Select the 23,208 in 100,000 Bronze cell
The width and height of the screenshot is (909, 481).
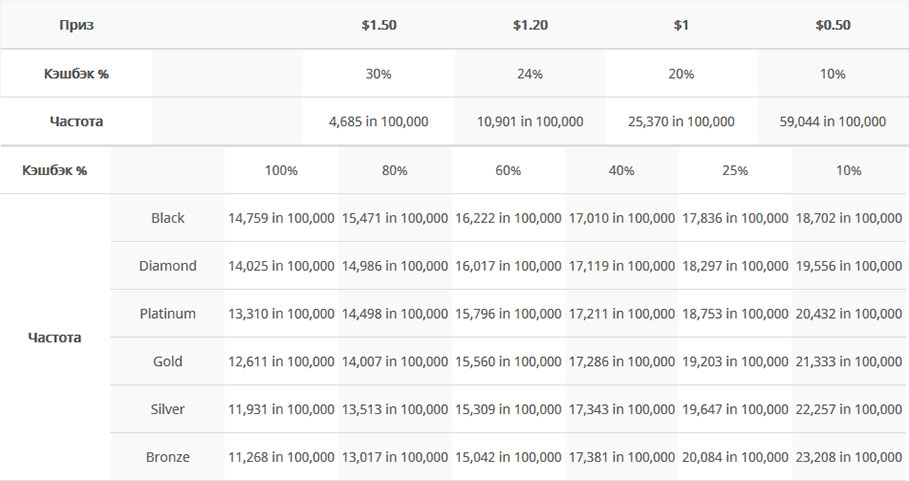point(849,458)
